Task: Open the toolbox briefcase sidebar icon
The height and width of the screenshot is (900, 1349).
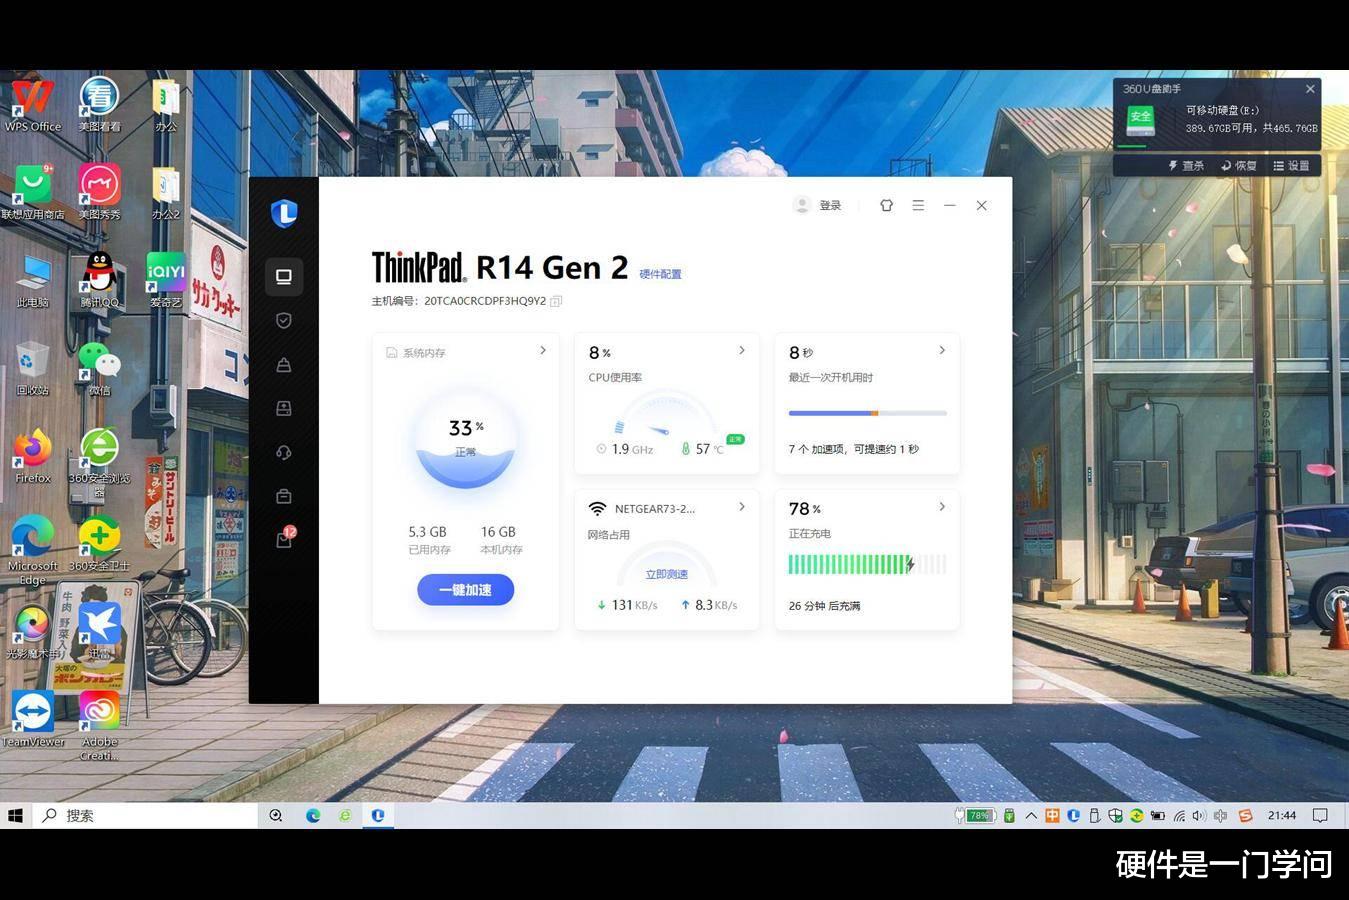Action: click(x=284, y=496)
